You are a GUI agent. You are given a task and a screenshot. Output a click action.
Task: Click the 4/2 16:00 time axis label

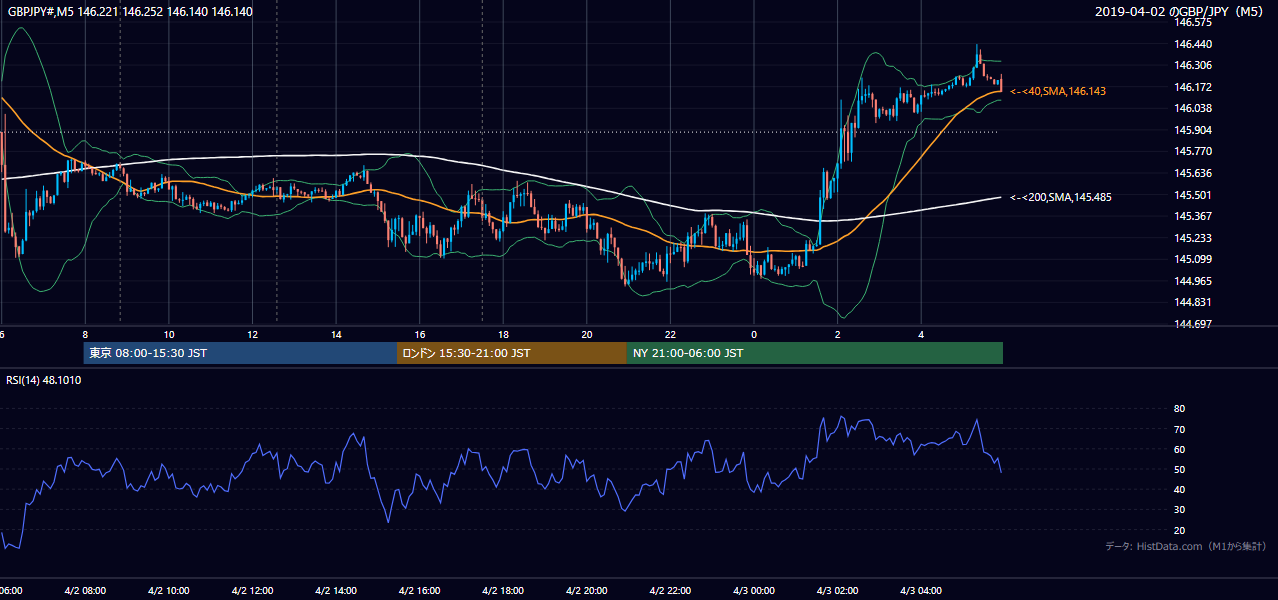click(420, 590)
